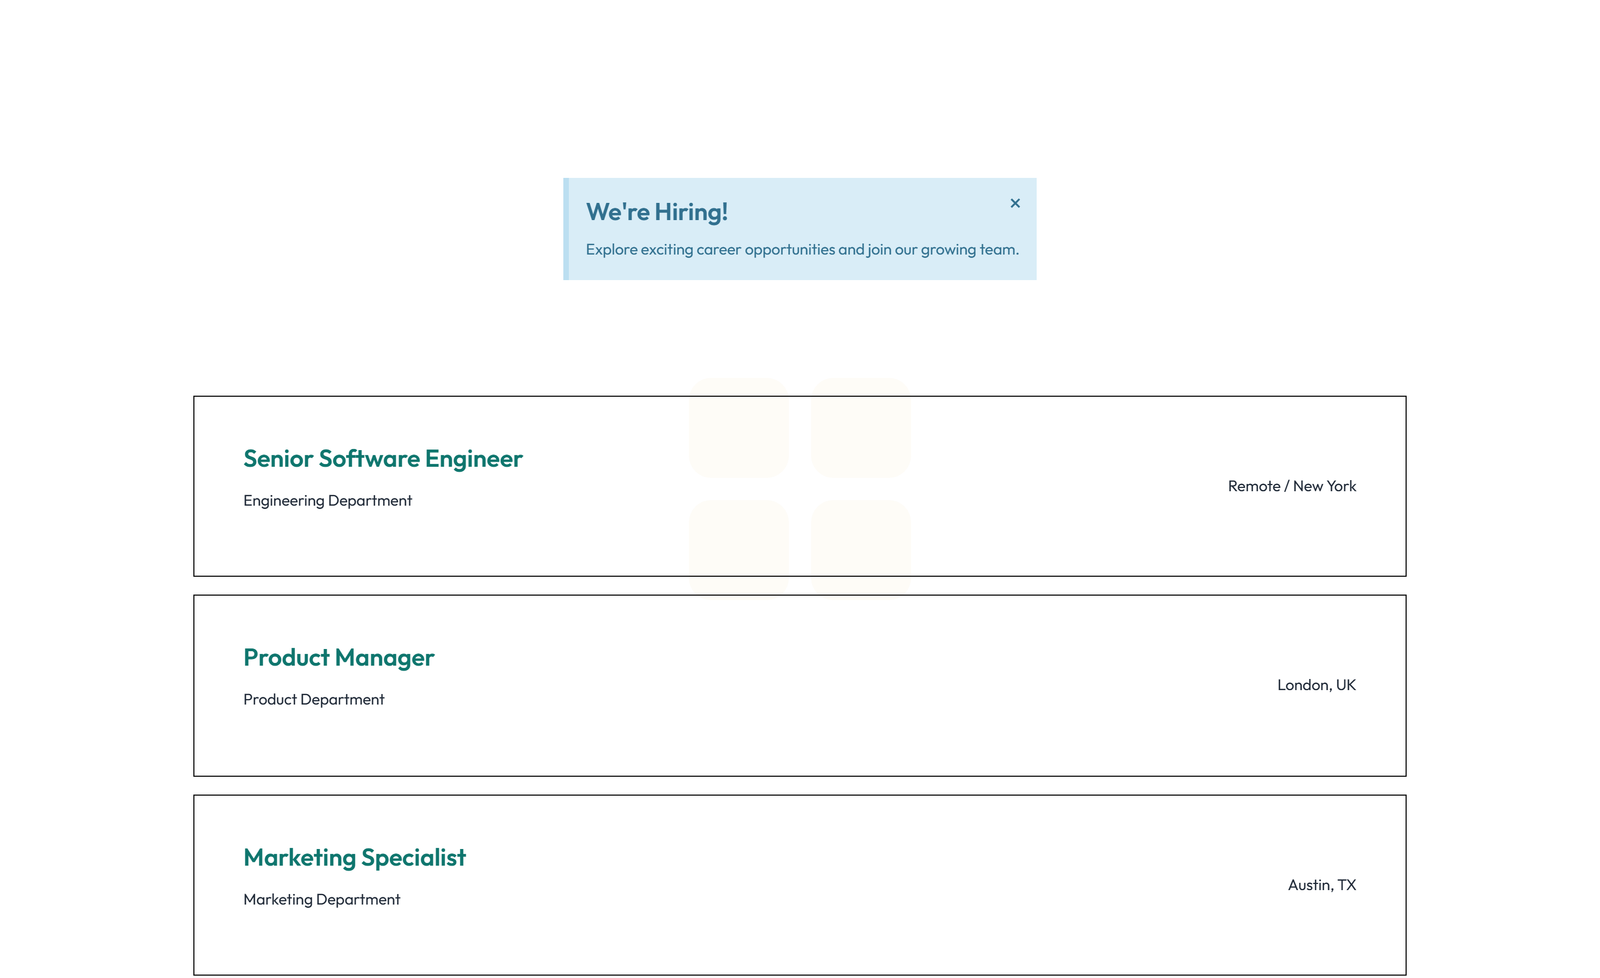
Task: Click the London, UK location
Action: tap(1316, 685)
